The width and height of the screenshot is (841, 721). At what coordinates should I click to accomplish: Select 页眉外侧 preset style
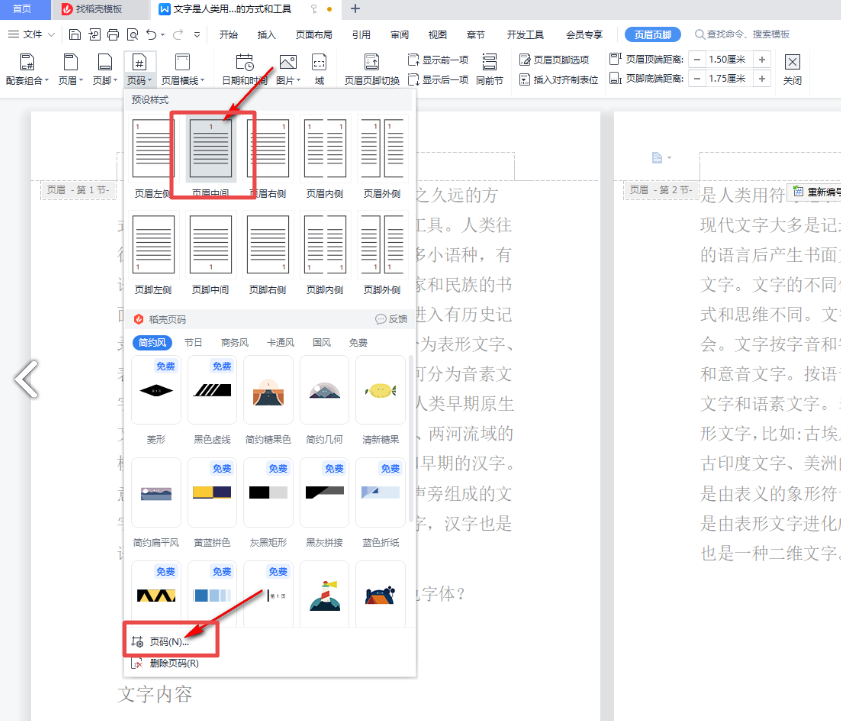382,157
